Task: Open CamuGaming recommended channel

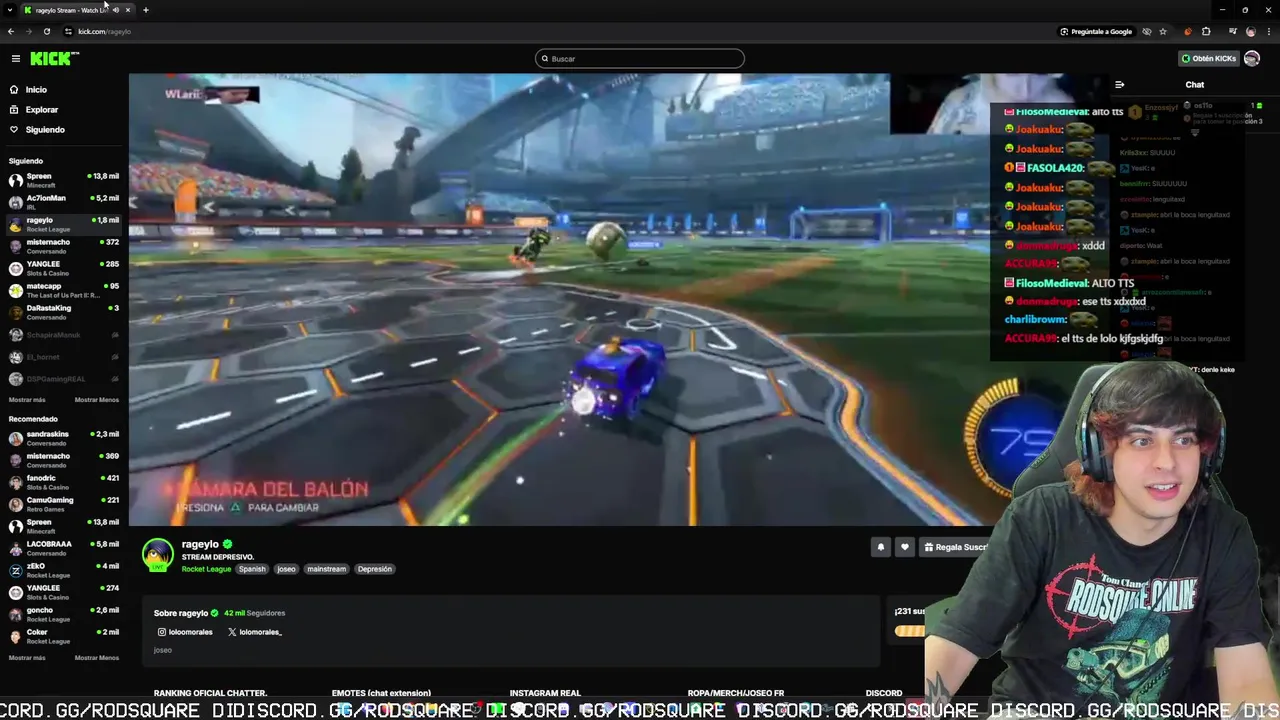Action: [x=64, y=504]
